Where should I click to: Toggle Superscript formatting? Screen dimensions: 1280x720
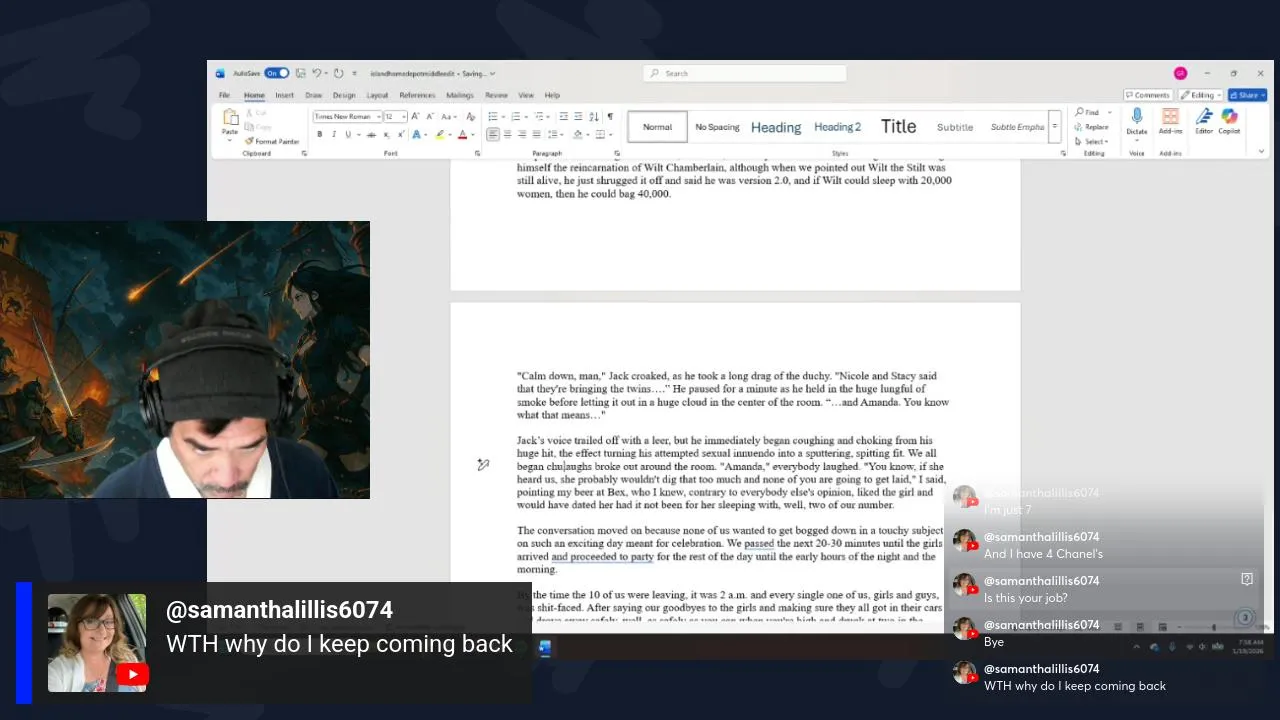coord(401,134)
